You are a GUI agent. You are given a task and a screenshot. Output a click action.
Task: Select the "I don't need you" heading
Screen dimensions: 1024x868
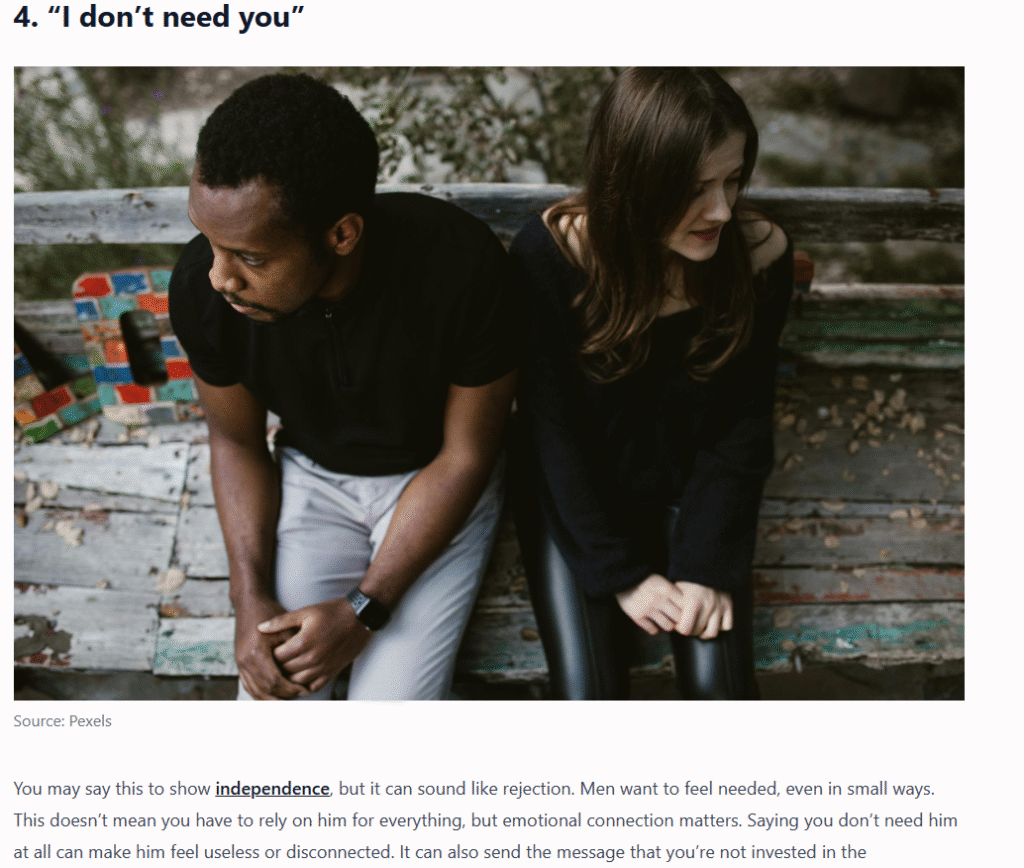coord(159,16)
